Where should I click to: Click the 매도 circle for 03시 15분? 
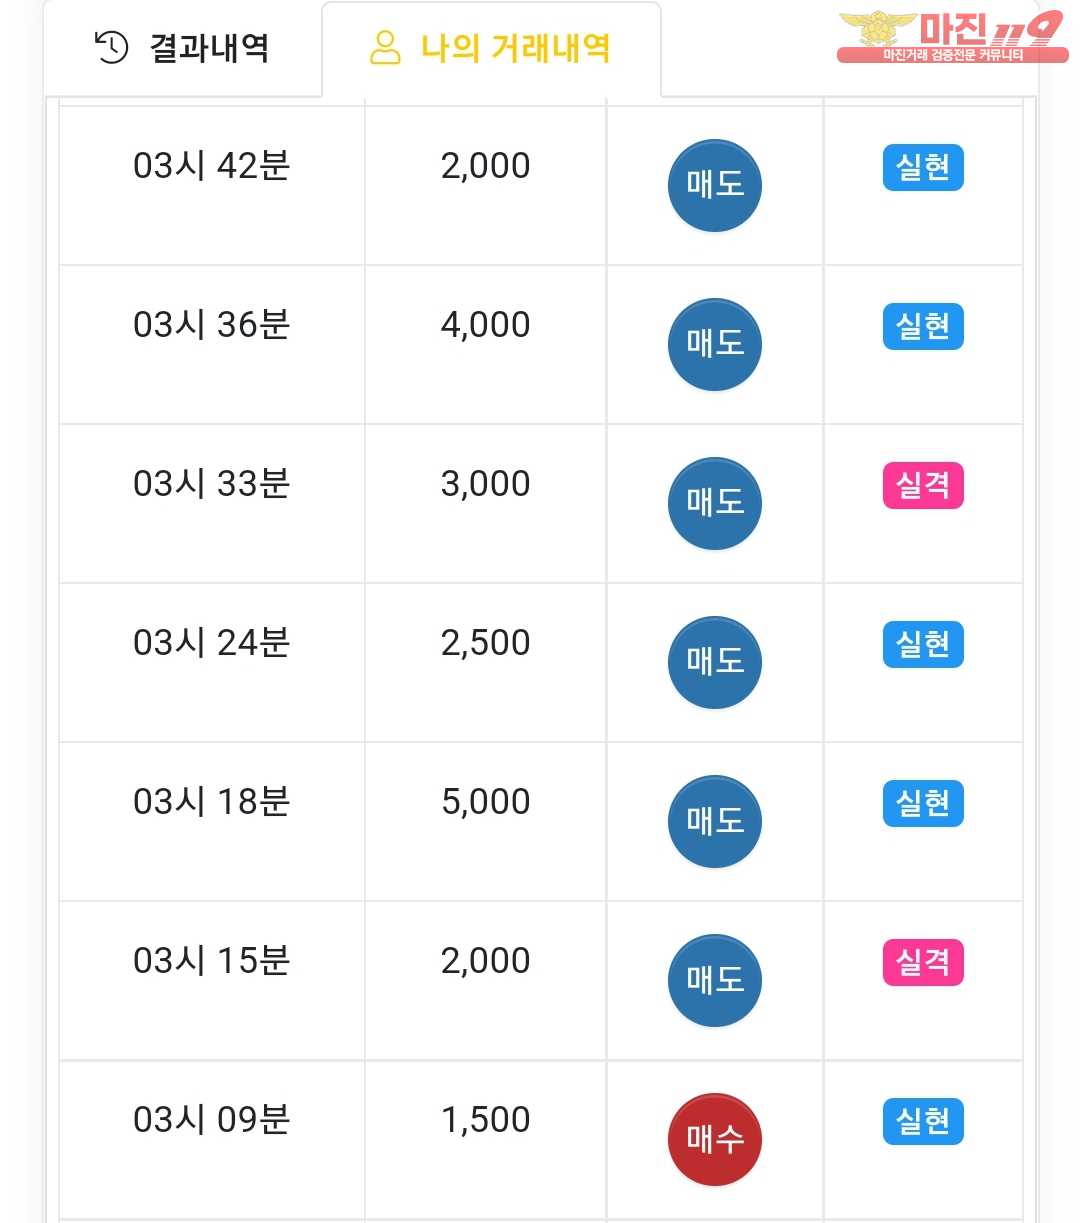[714, 980]
